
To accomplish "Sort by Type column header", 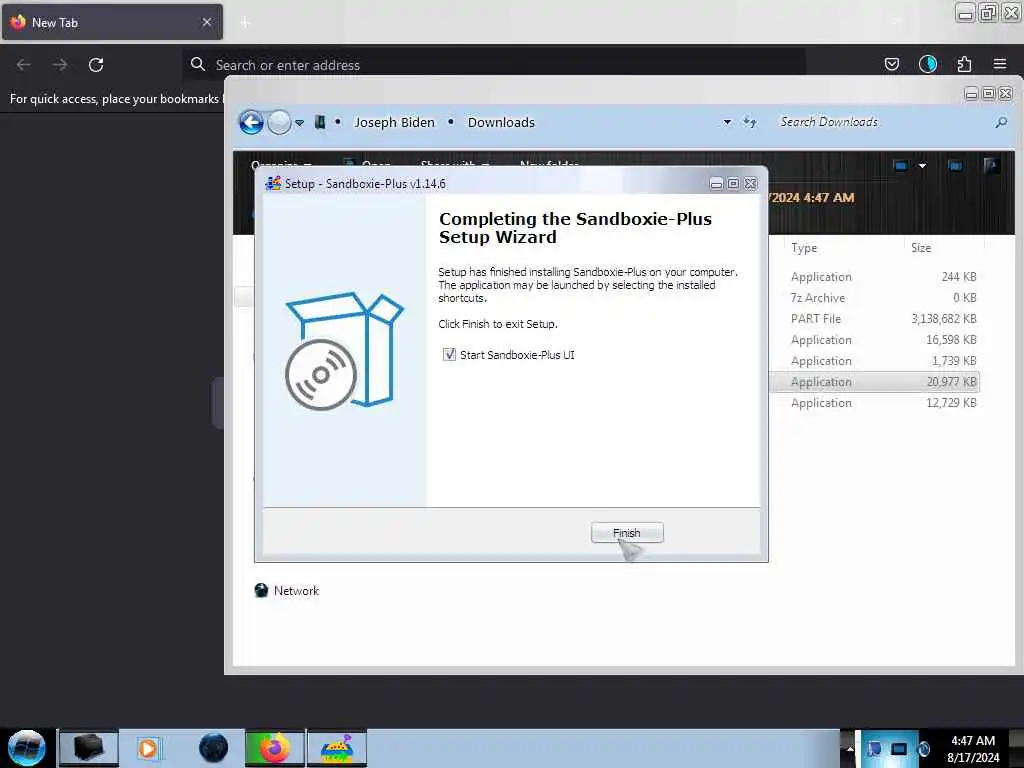I will [x=804, y=248].
